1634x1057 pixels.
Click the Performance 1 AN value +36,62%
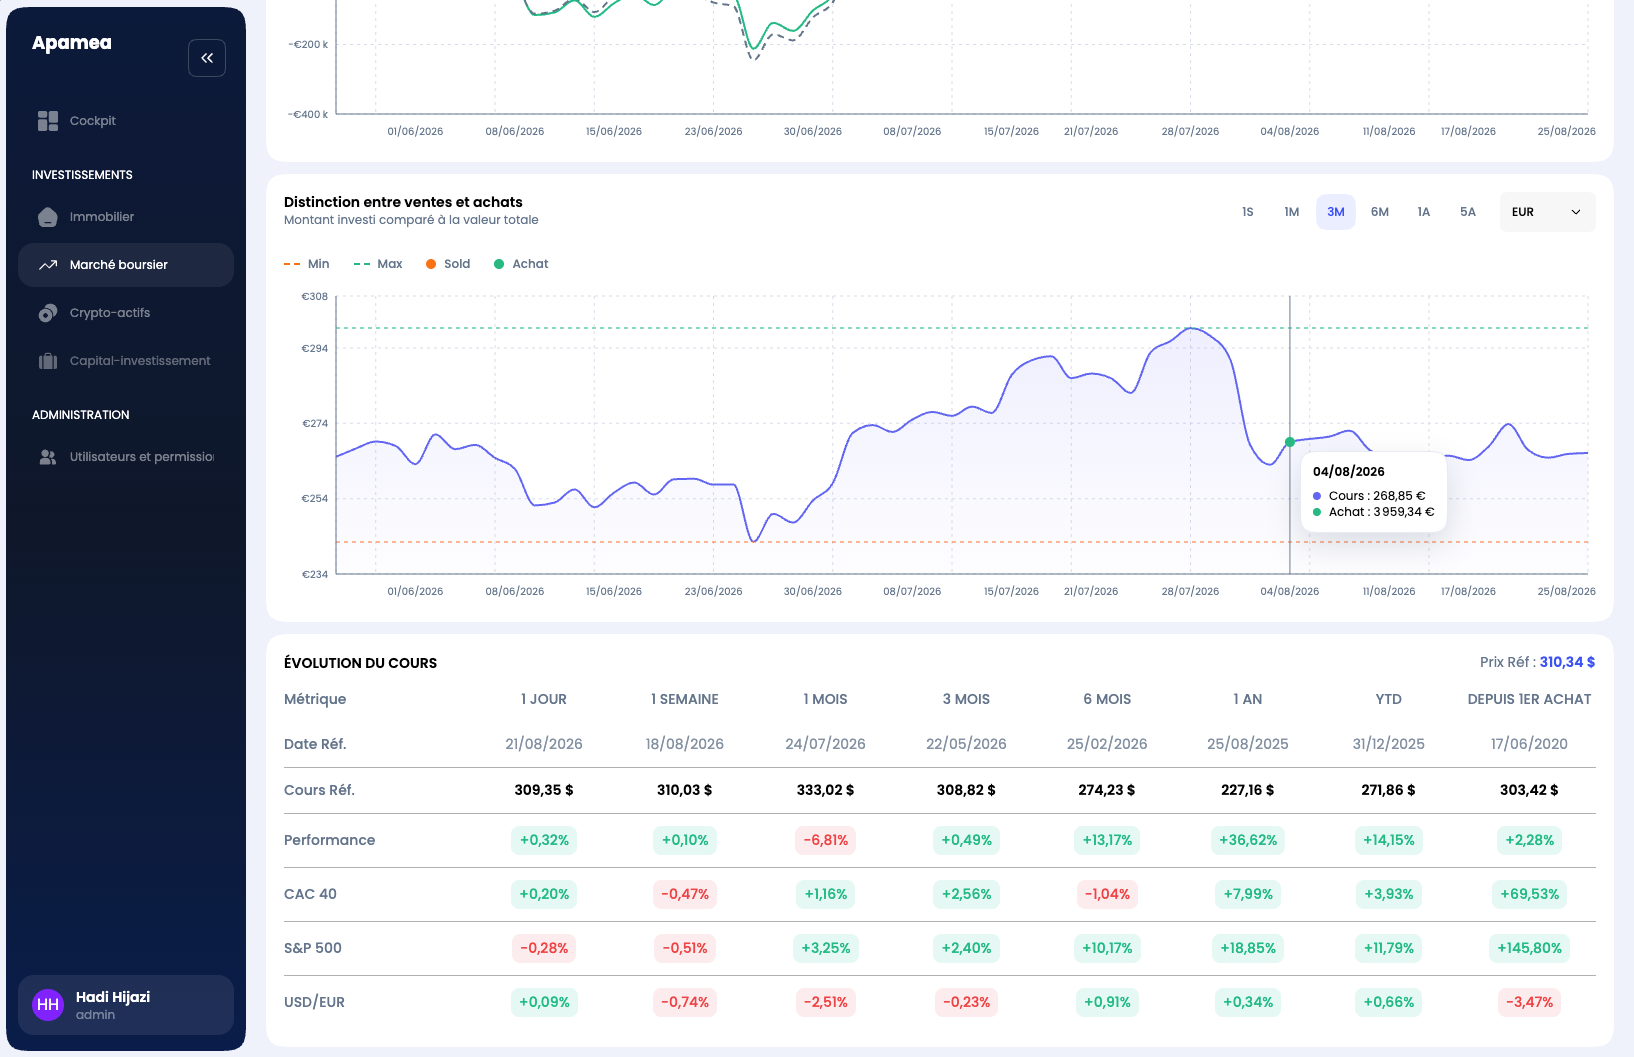[x=1248, y=840]
